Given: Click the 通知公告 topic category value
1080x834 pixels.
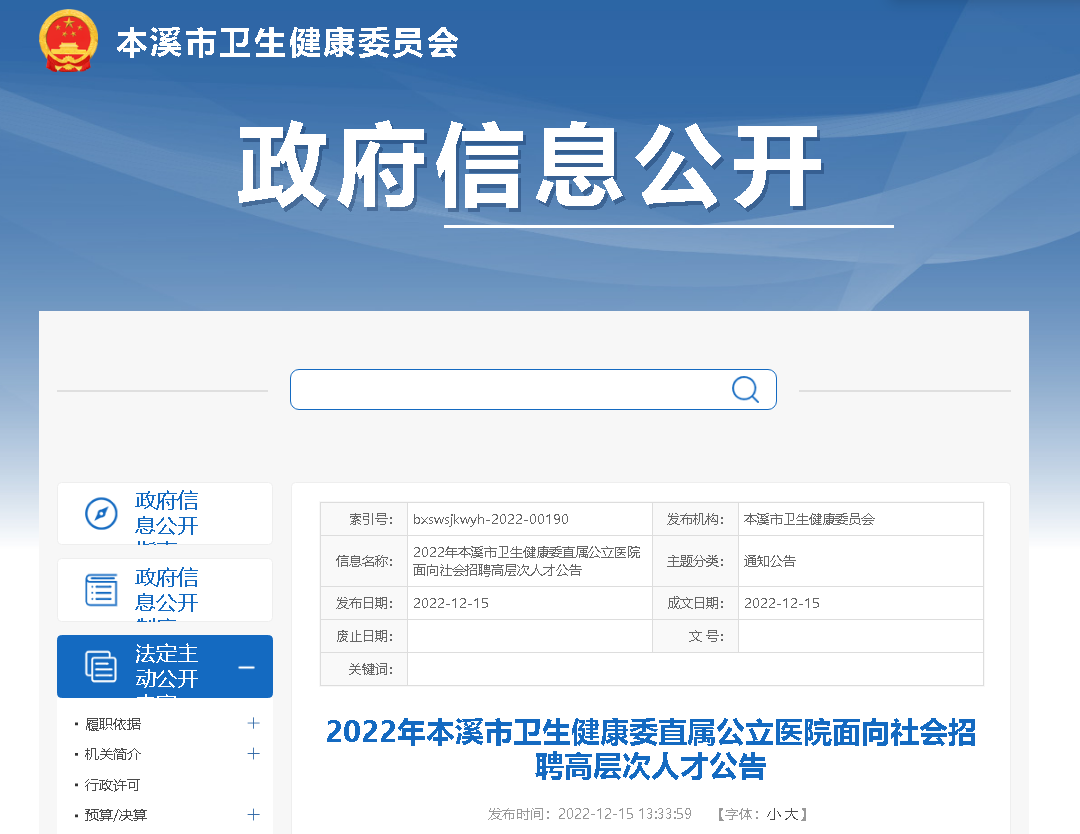Looking at the screenshot, I should (x=770, y=561).
